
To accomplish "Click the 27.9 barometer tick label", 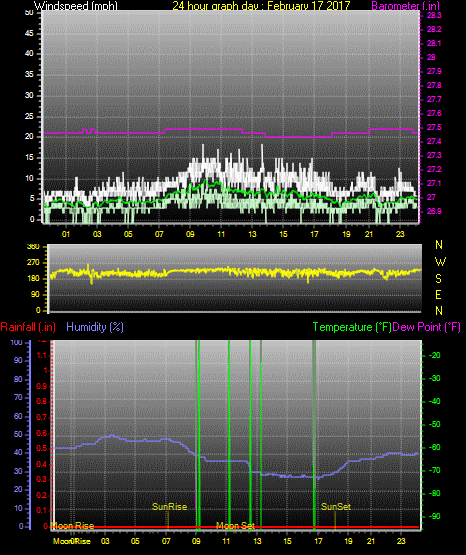I will pyautogui.click(x=434, y=71).
